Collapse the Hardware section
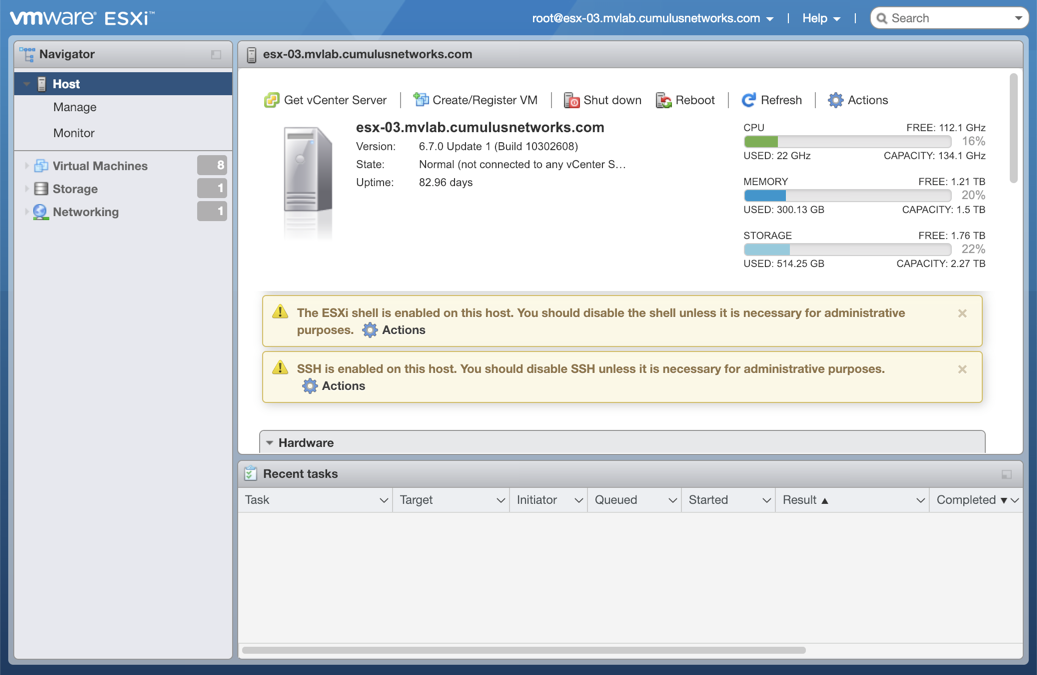This screenshot has width=1037, height=675. tap(270, 443)
